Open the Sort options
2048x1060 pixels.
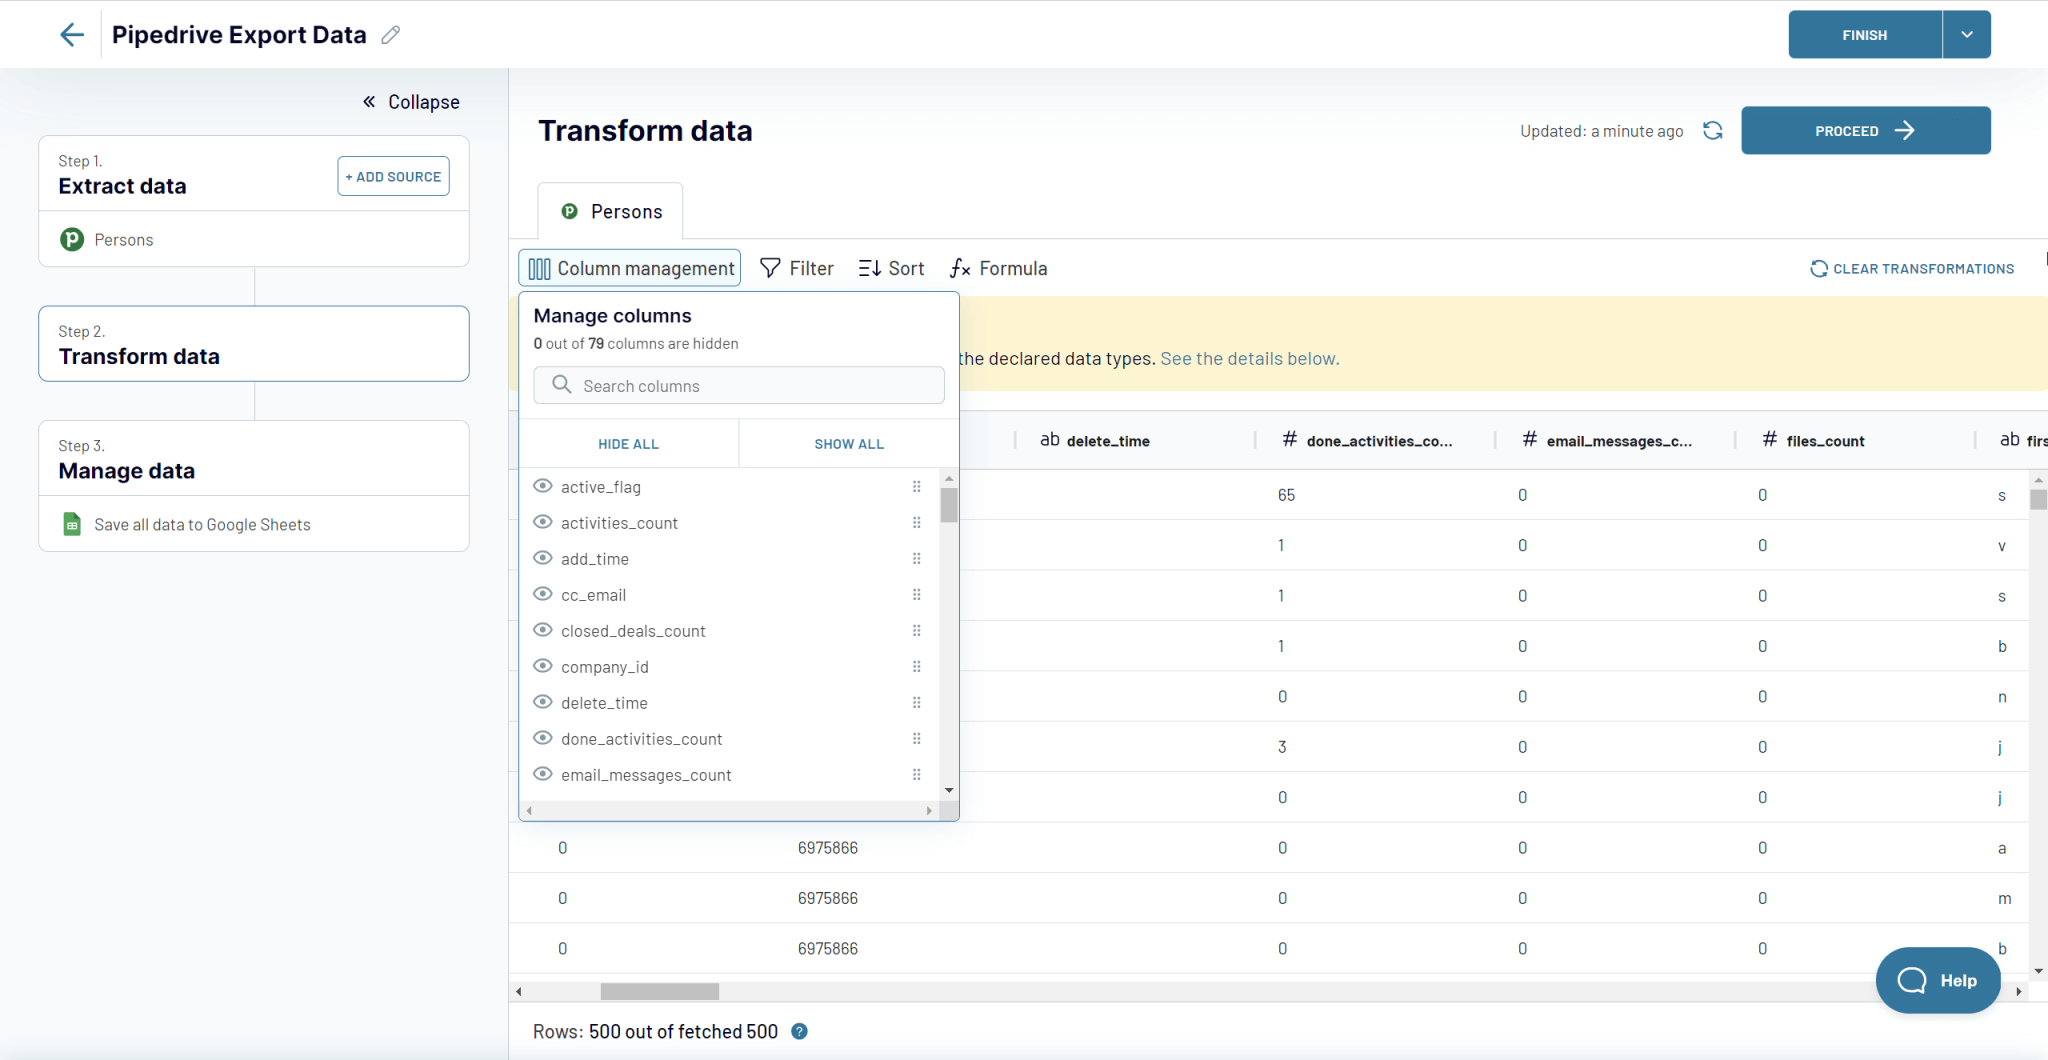point(890,268)
